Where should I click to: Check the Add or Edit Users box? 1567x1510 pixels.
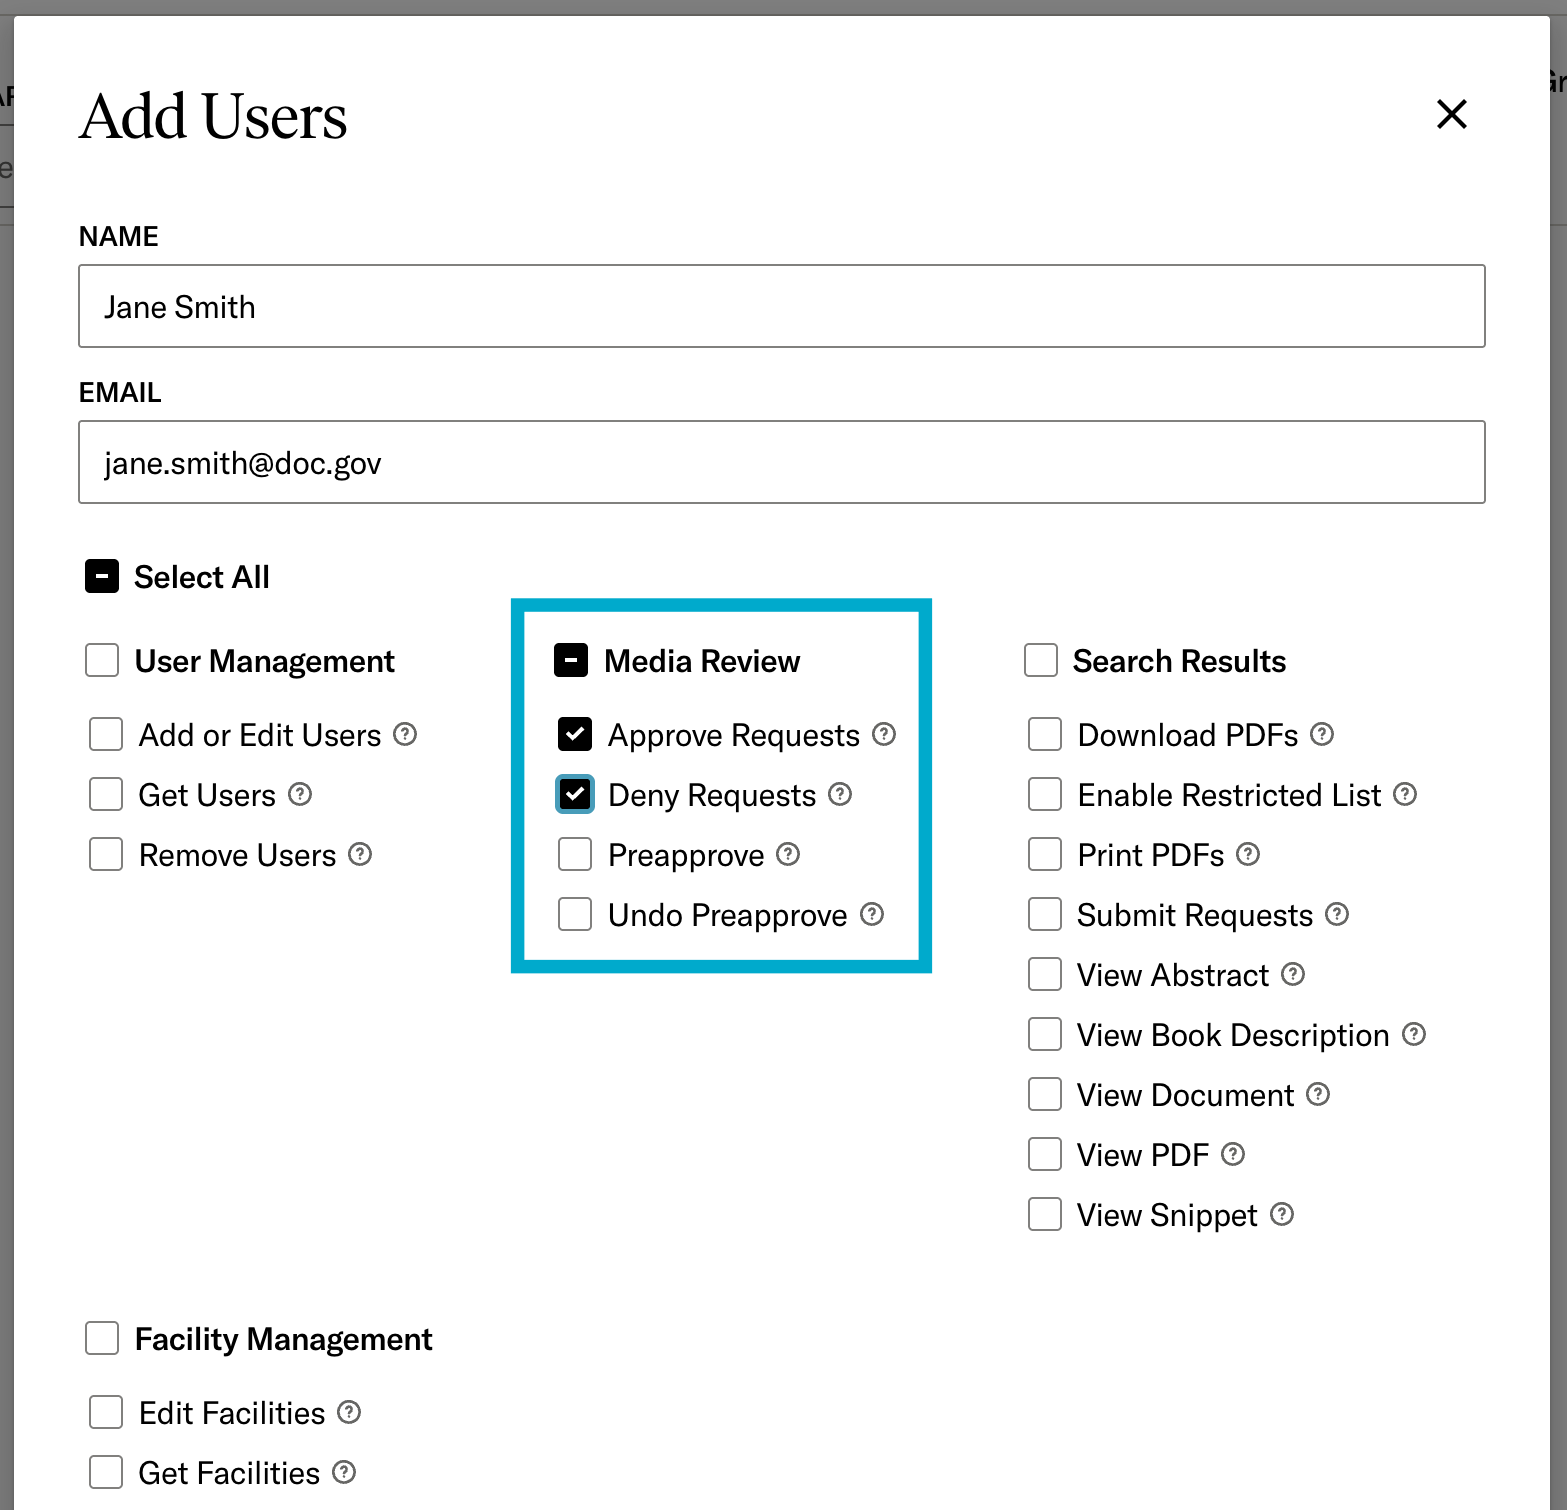click(x=105, y=734)
